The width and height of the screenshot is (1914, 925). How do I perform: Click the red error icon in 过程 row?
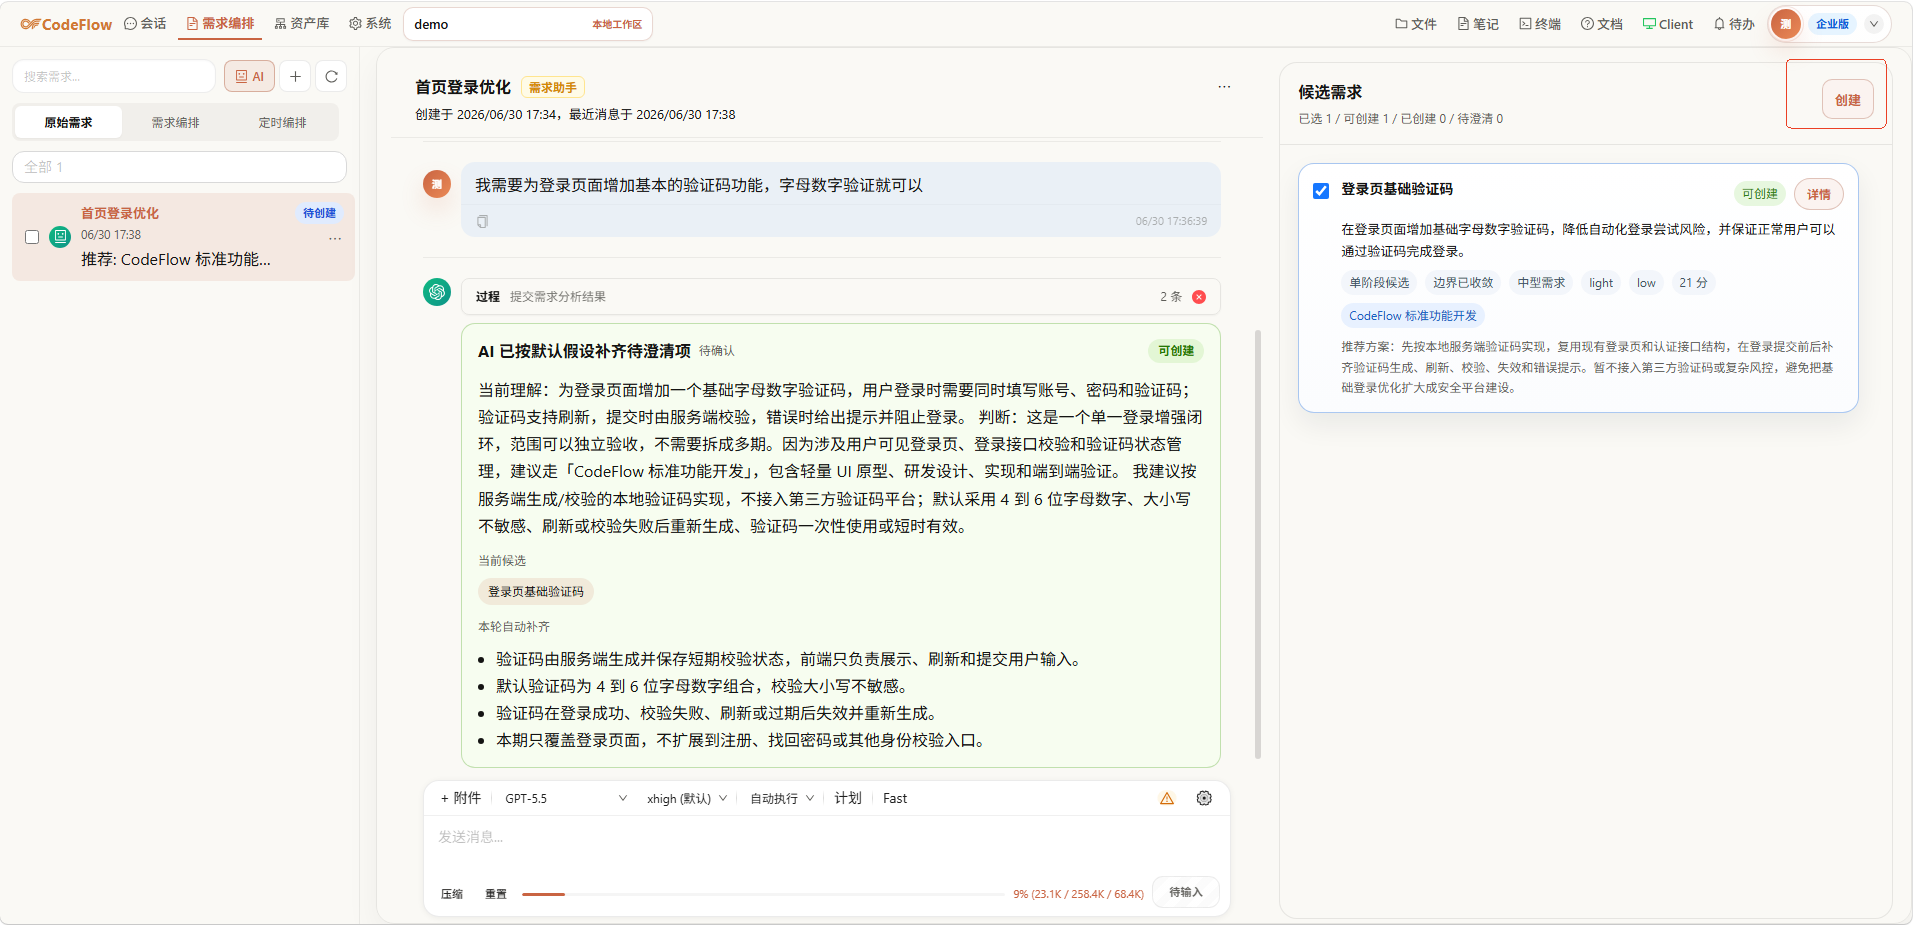coord(1199,297)
